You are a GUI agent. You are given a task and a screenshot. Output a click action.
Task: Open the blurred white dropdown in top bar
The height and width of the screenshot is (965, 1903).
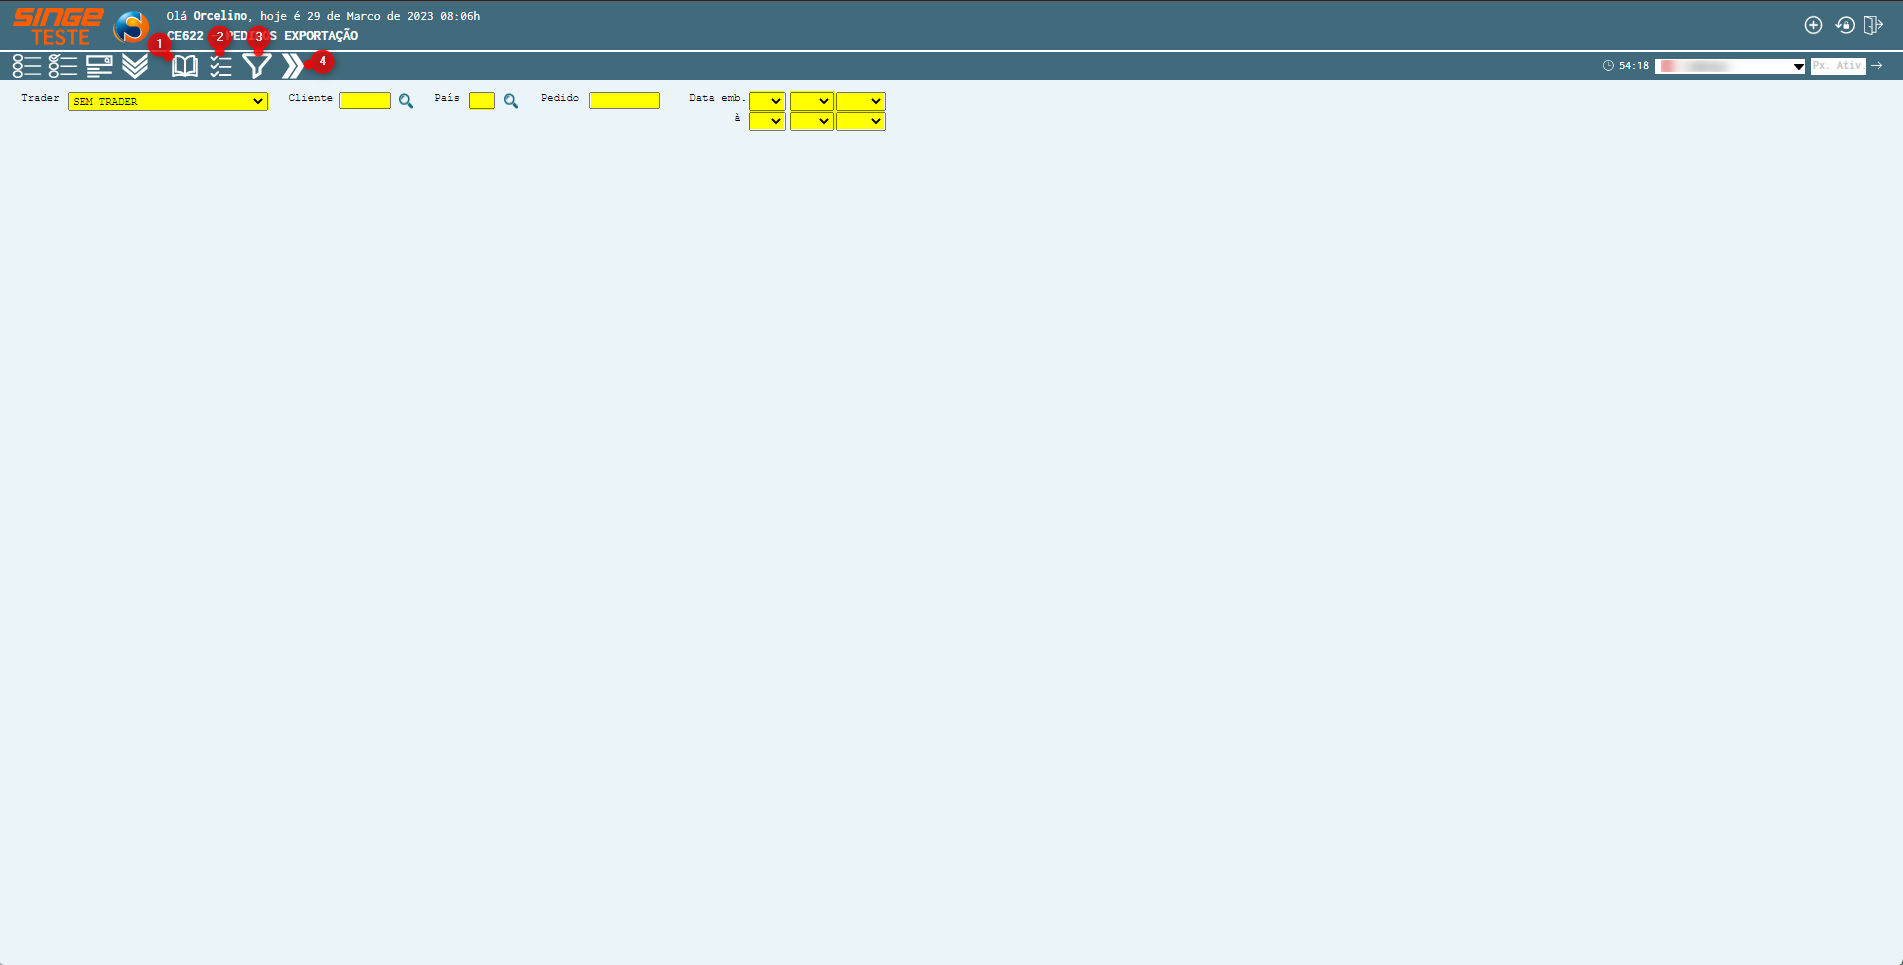tap(1730, 66)
